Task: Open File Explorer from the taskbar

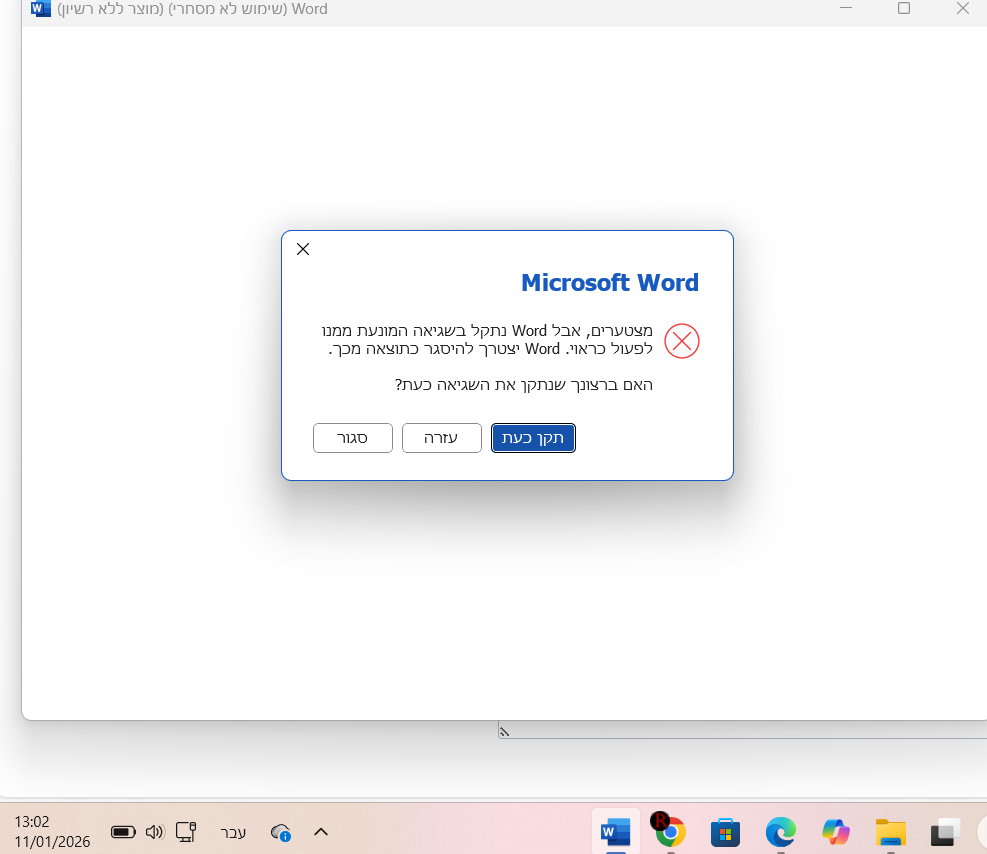Action: pos(891,832)
